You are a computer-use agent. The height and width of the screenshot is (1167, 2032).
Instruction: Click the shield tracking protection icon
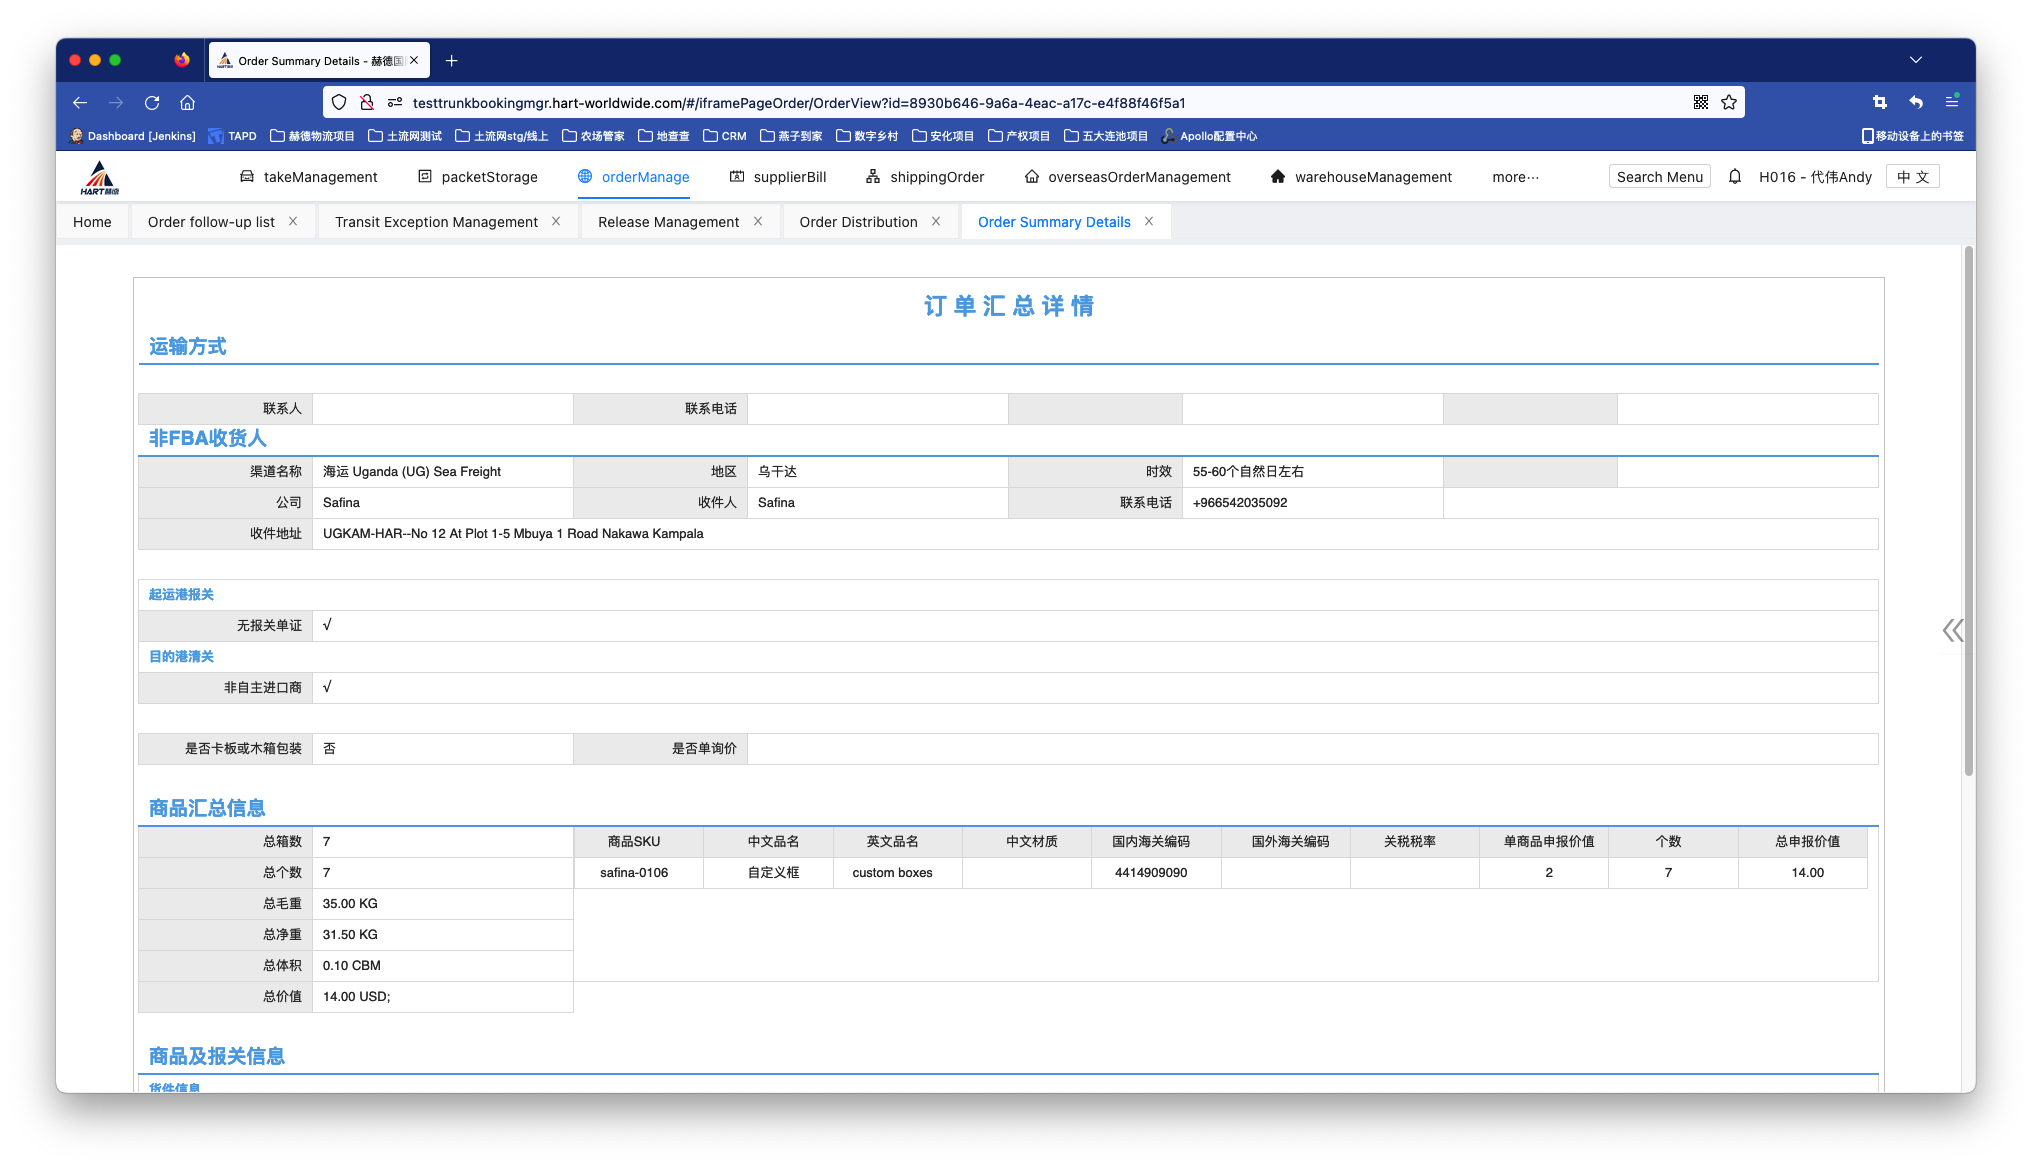click(x=339, y=103)
